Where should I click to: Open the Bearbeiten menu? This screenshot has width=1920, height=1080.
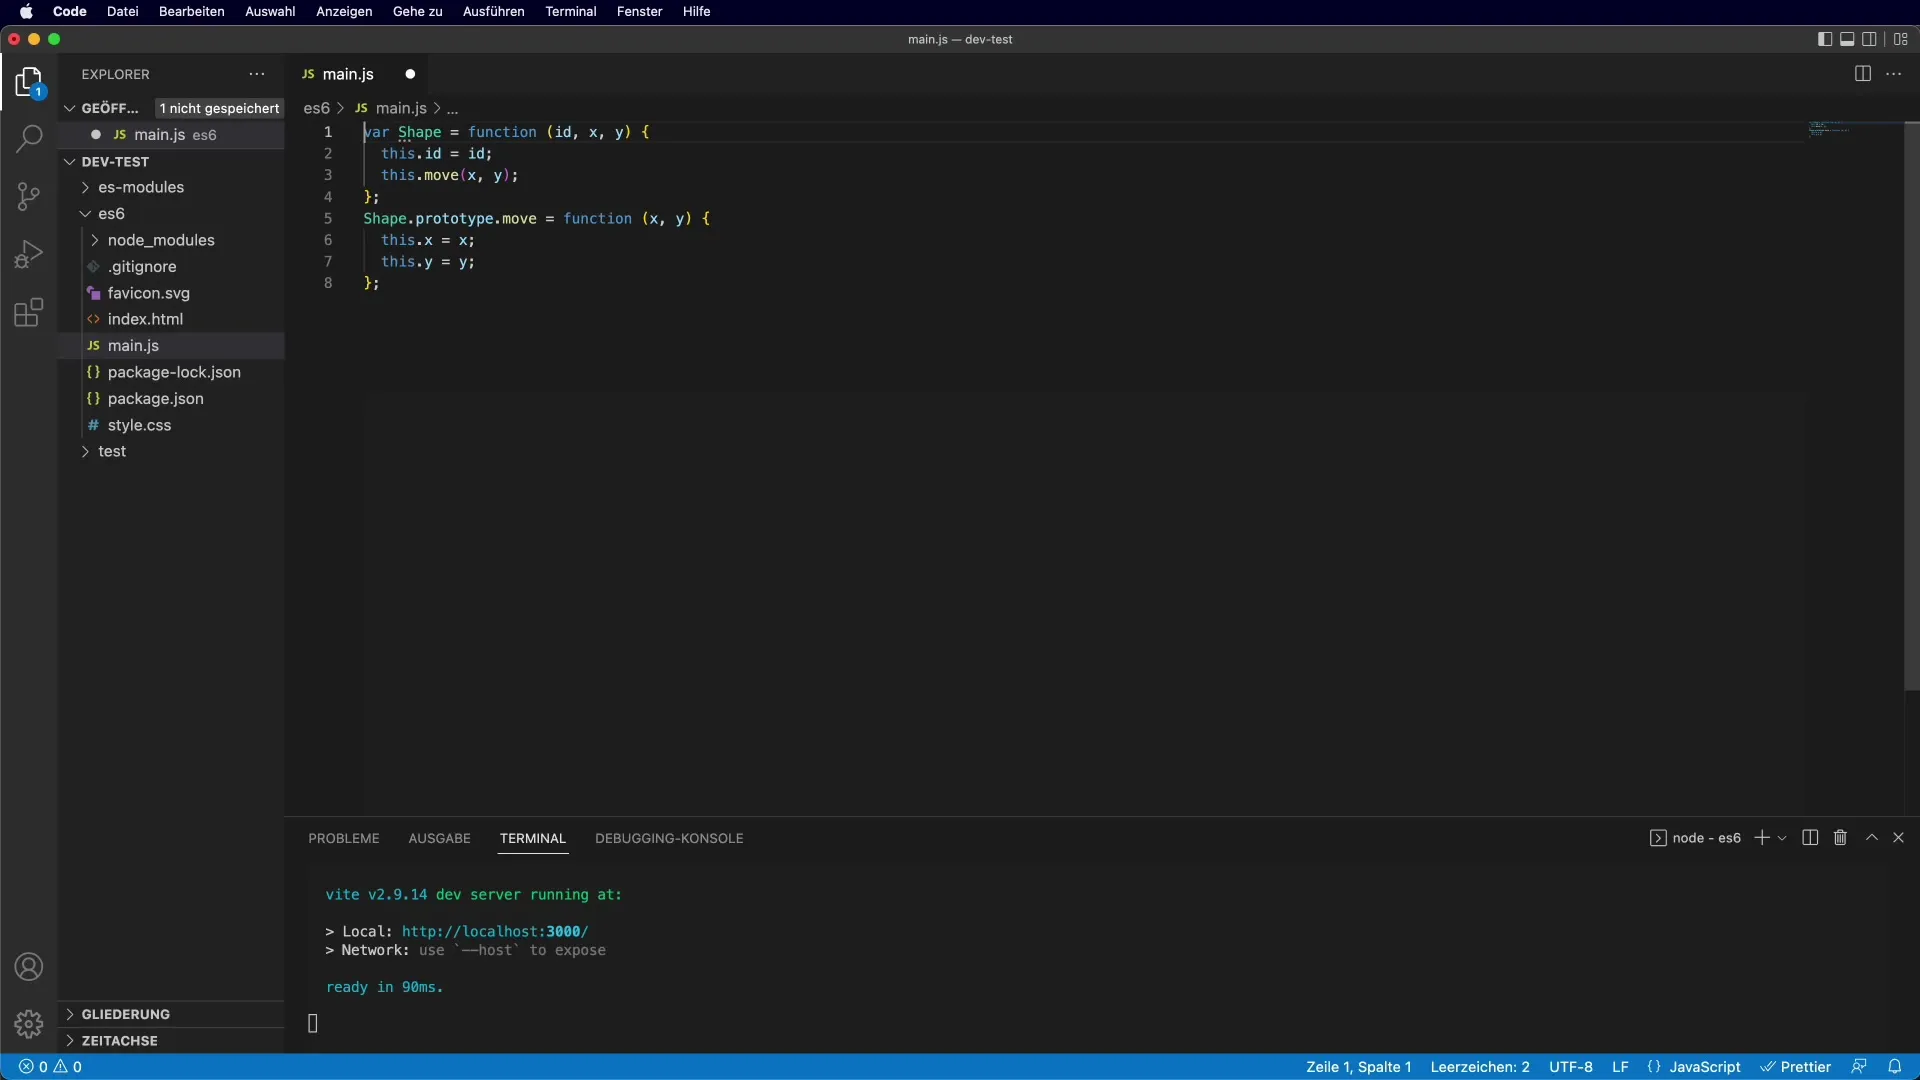(192, 11)
